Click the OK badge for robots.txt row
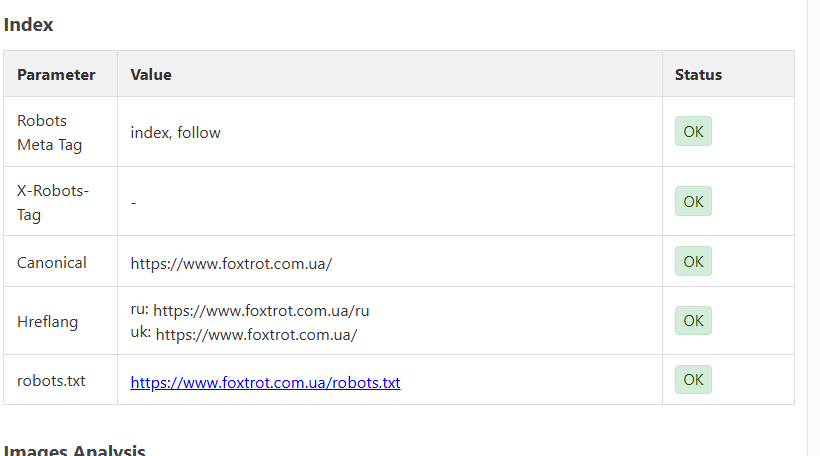This screenshot has width=820, height=456. pos(693,380)
